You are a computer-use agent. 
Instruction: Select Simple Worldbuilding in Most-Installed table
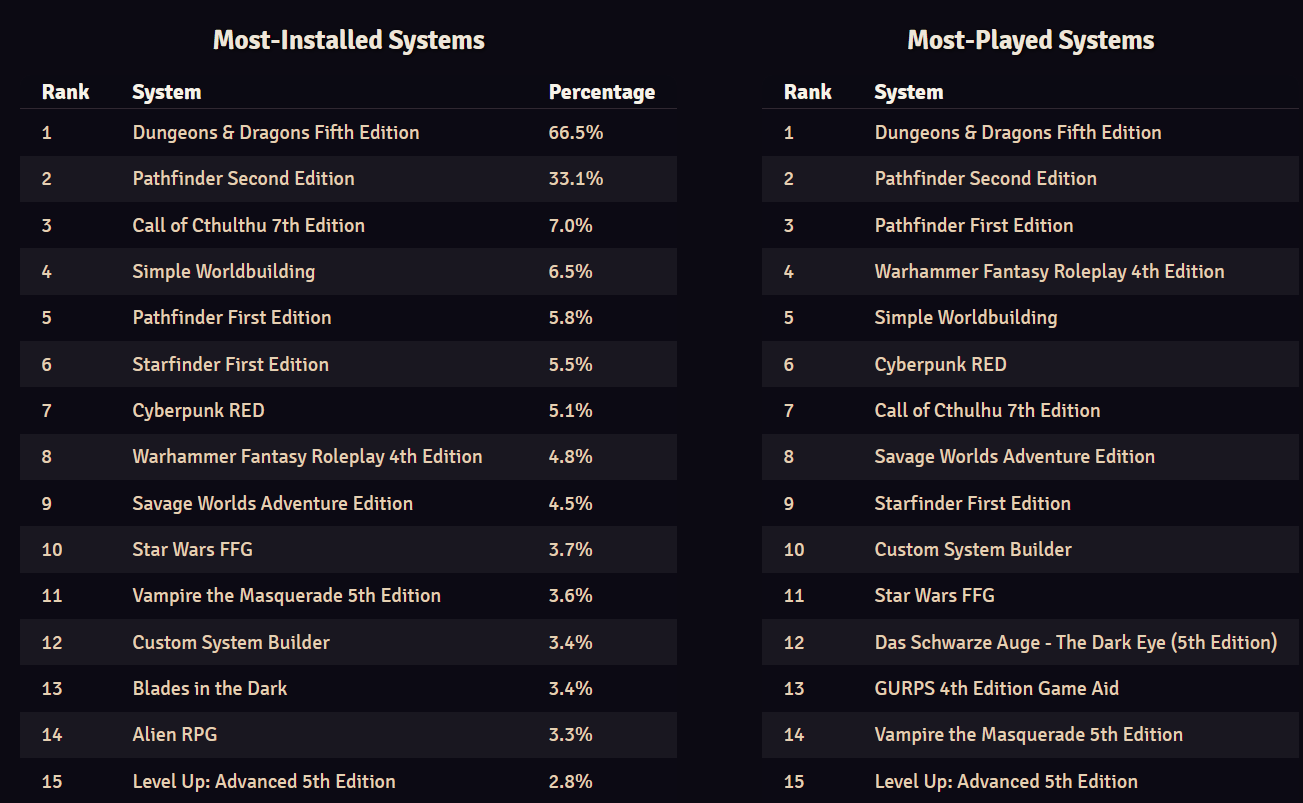coord(223,271)
